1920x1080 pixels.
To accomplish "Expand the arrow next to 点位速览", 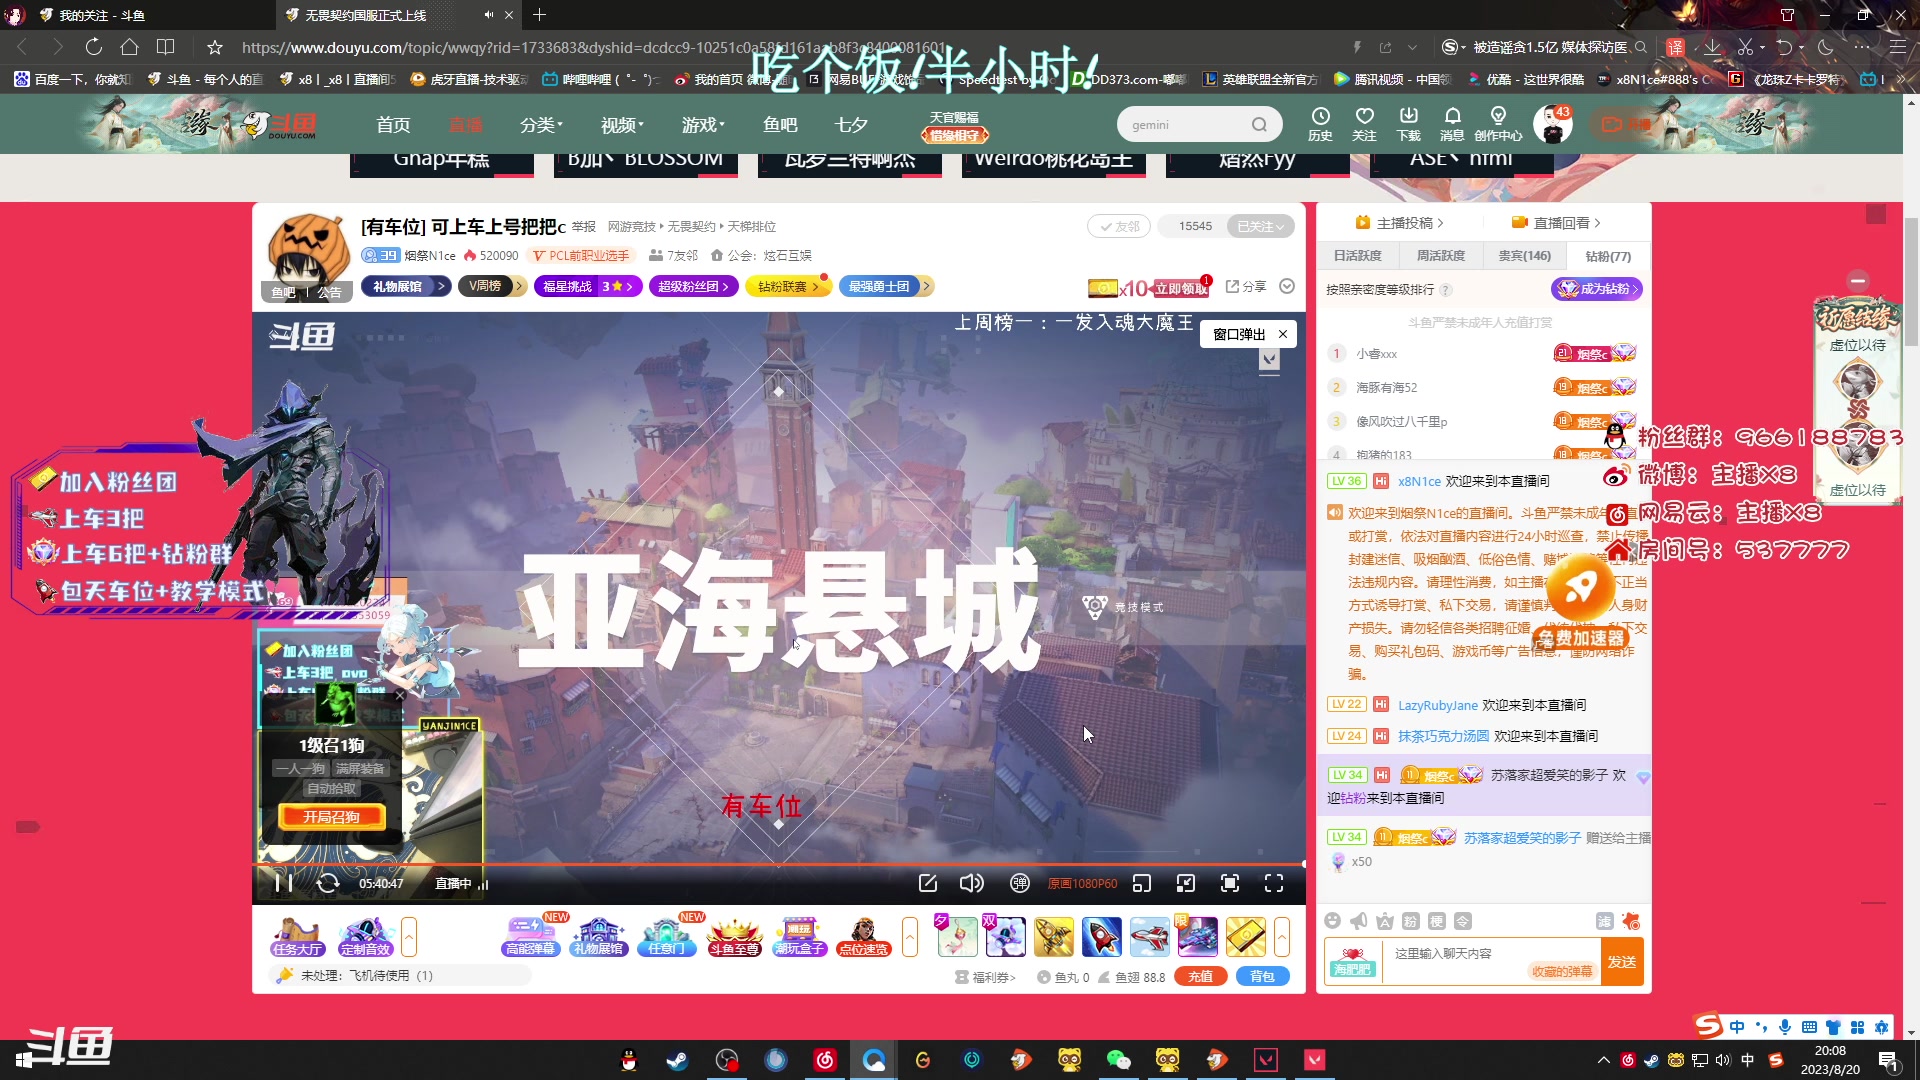I will (x=910, y=937).
